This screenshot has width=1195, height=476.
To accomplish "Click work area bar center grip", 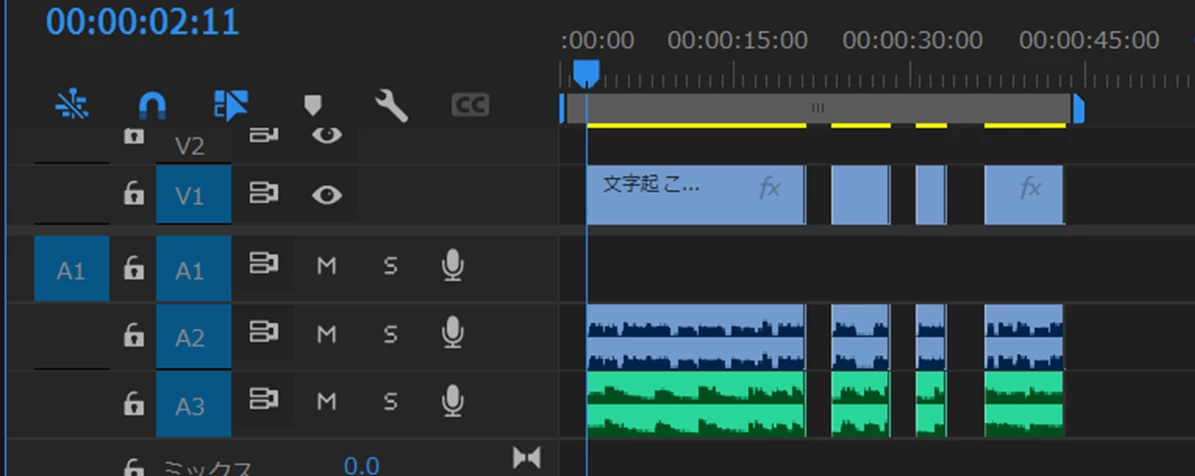I will pyautogui.click(x=818, y=108).
